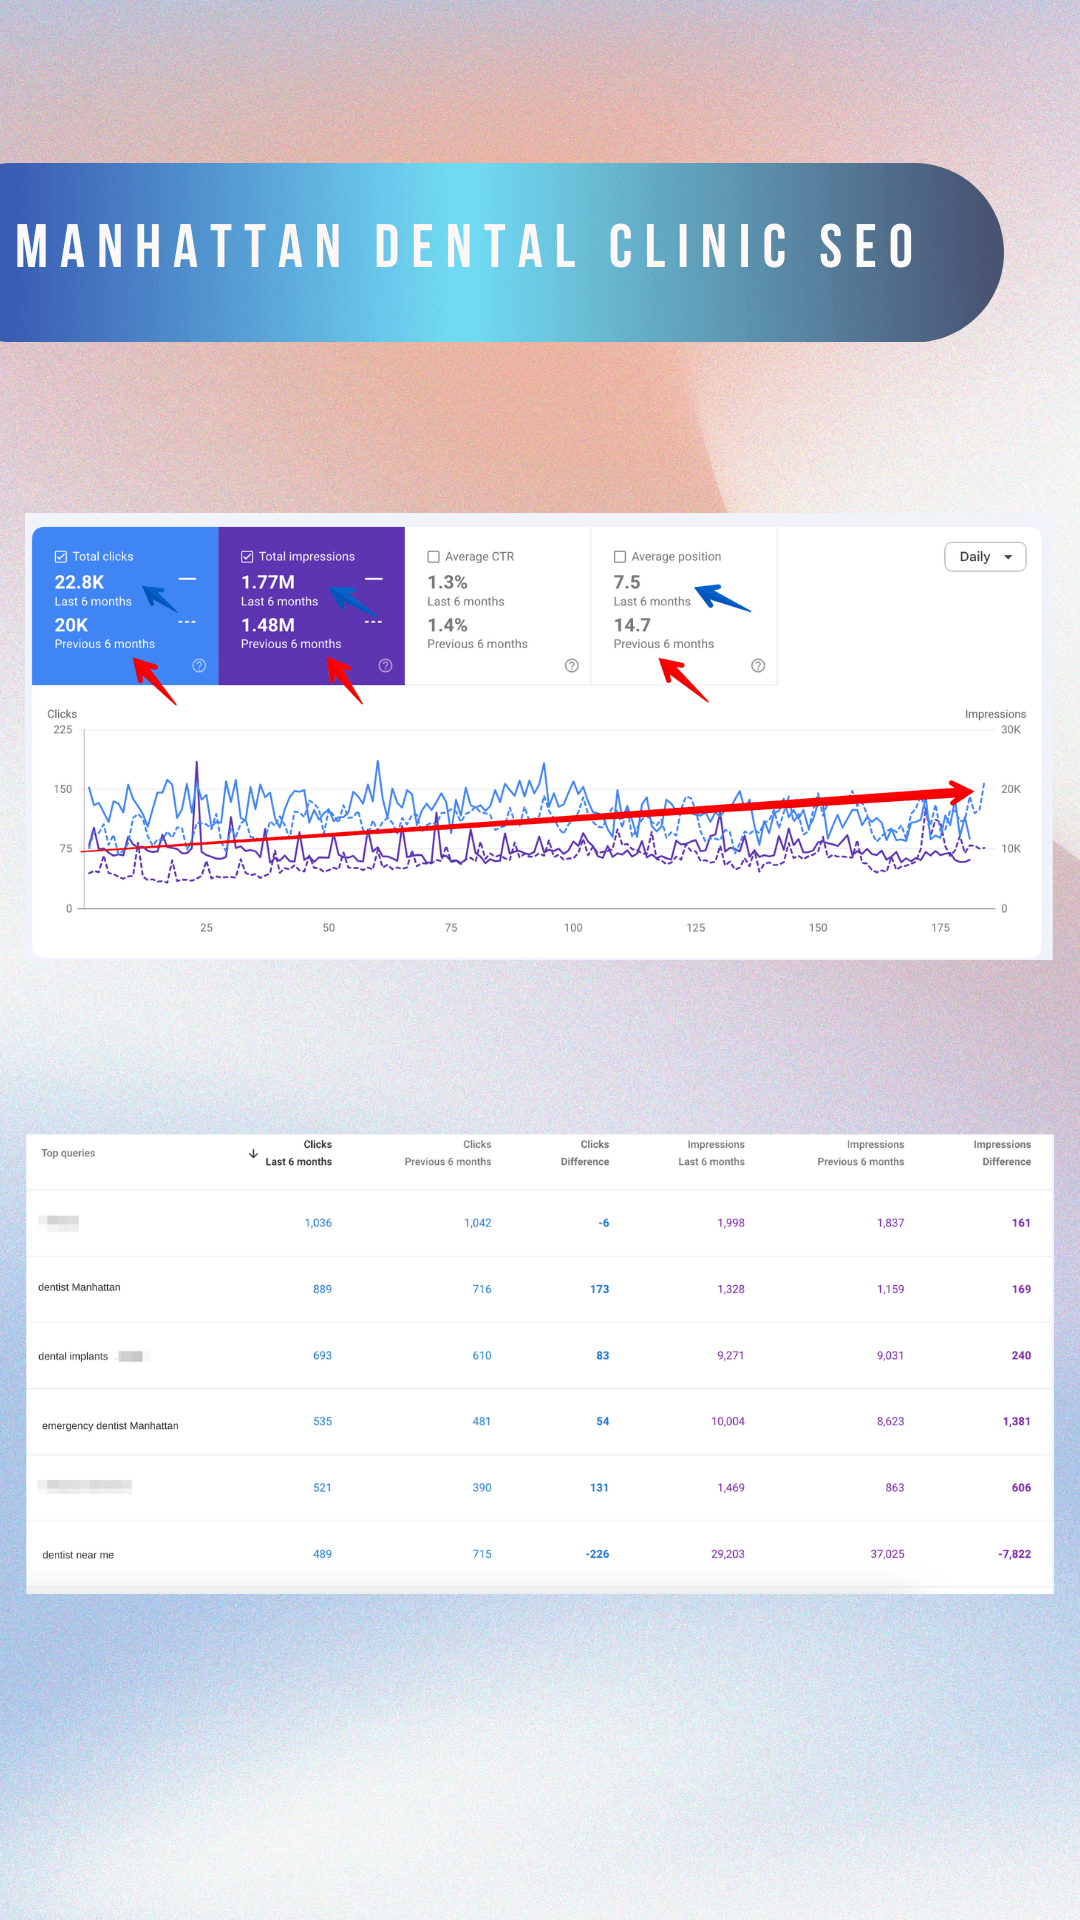
Task: Select Clicks Difference column header
Action: (x=585, y=1153)
